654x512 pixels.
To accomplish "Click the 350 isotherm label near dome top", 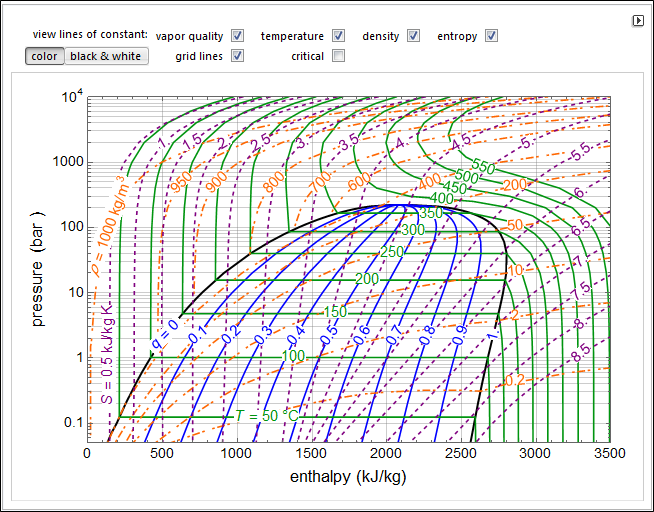I will [x=431, y=213].
